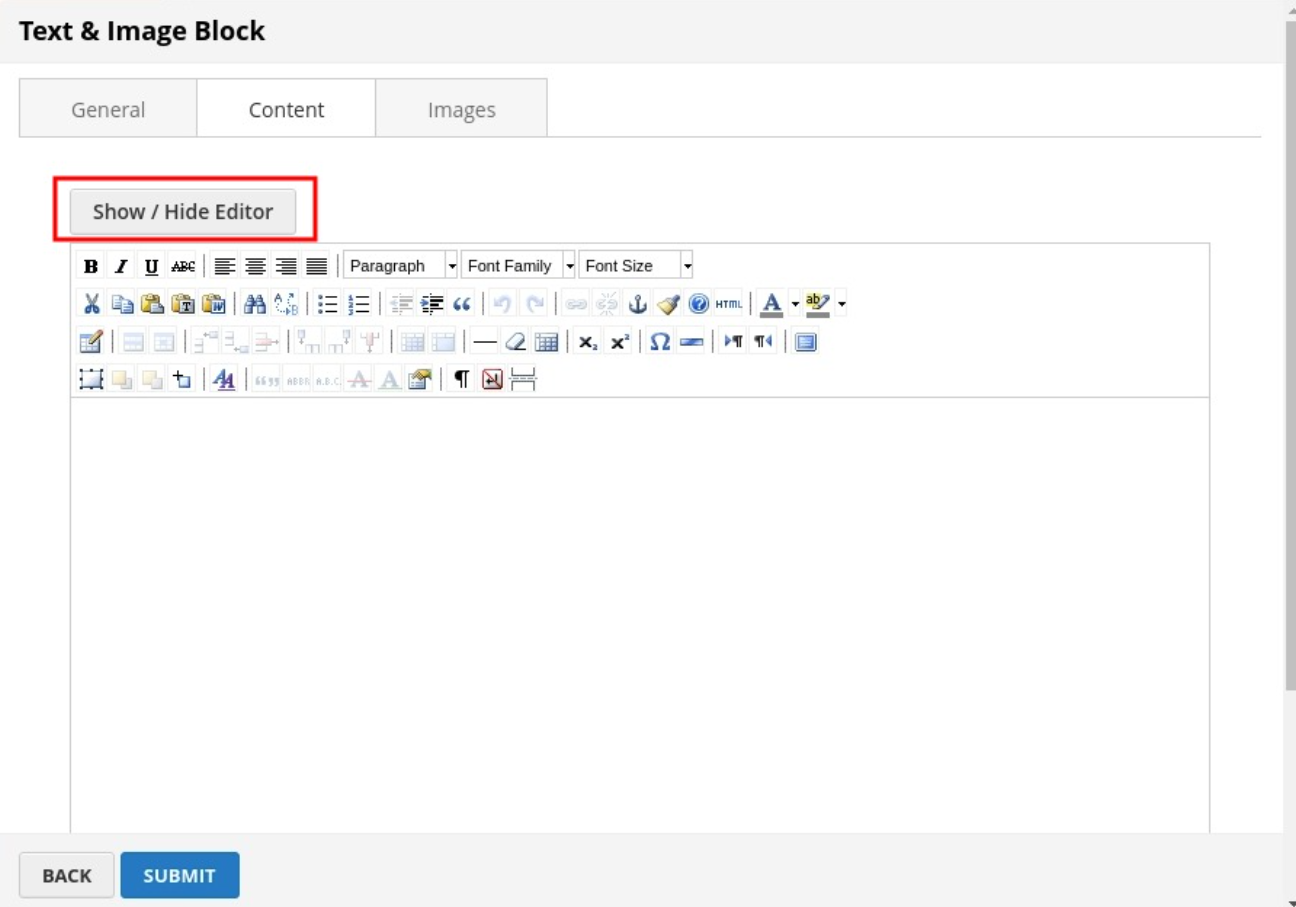Open the Images tab
Image resolution: width=1296 pixels, height=907 pixels.
coord(461,109)
